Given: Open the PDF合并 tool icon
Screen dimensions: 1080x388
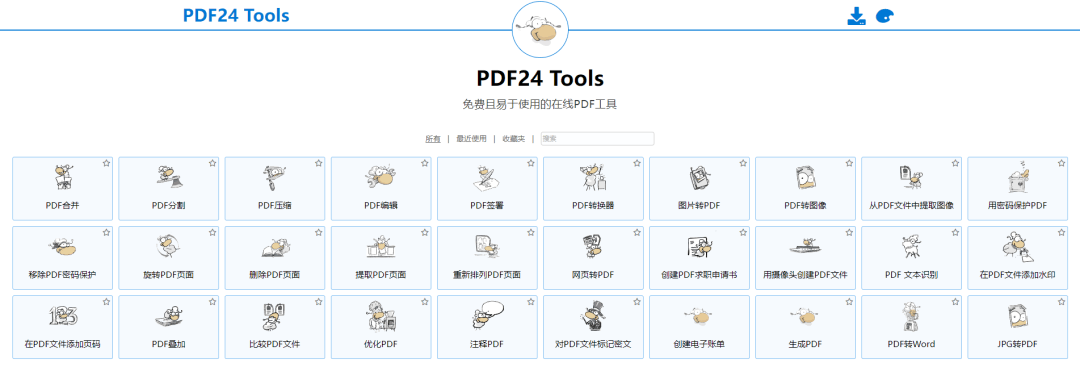Looking at the screenshot, I should (x=63, y=178).
